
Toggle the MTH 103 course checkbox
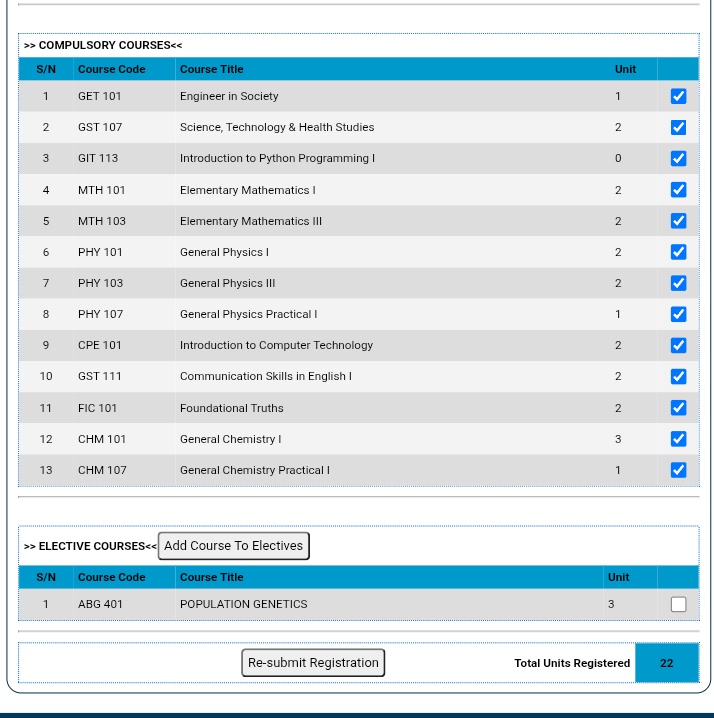(678, 221)
